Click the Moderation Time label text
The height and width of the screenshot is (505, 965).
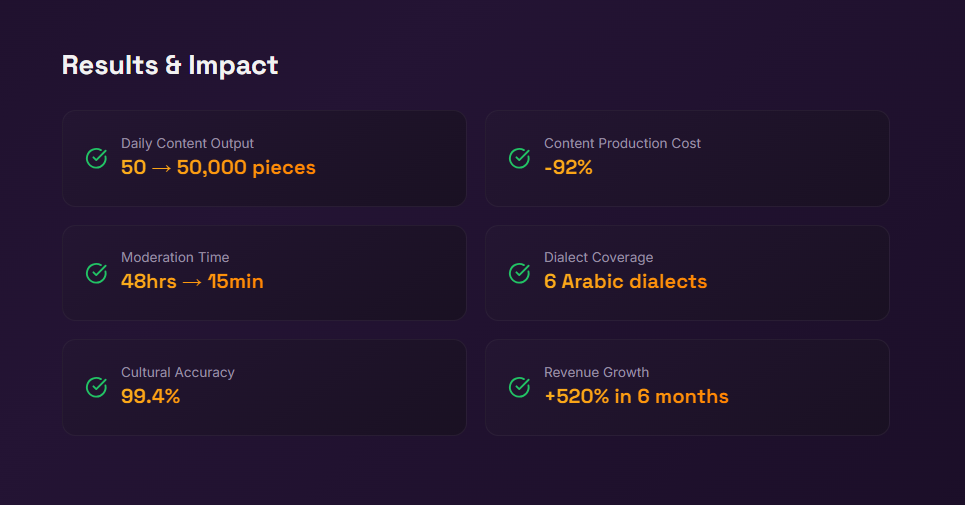coord(175,257)
